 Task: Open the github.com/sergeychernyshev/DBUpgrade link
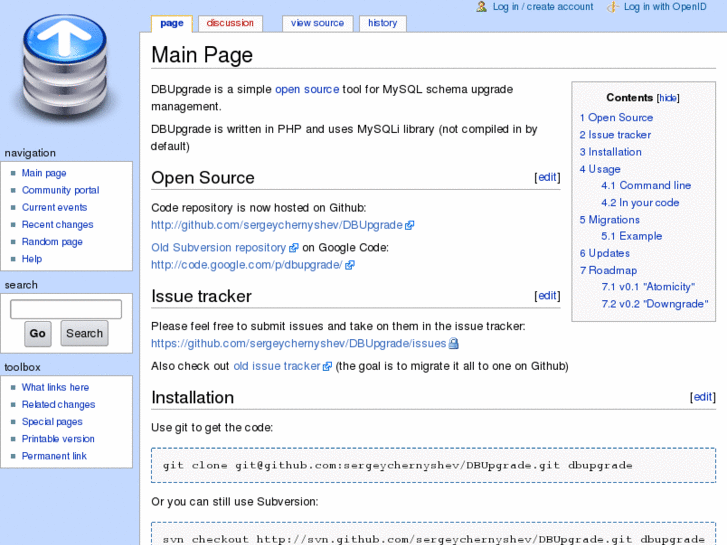point(277,225)
